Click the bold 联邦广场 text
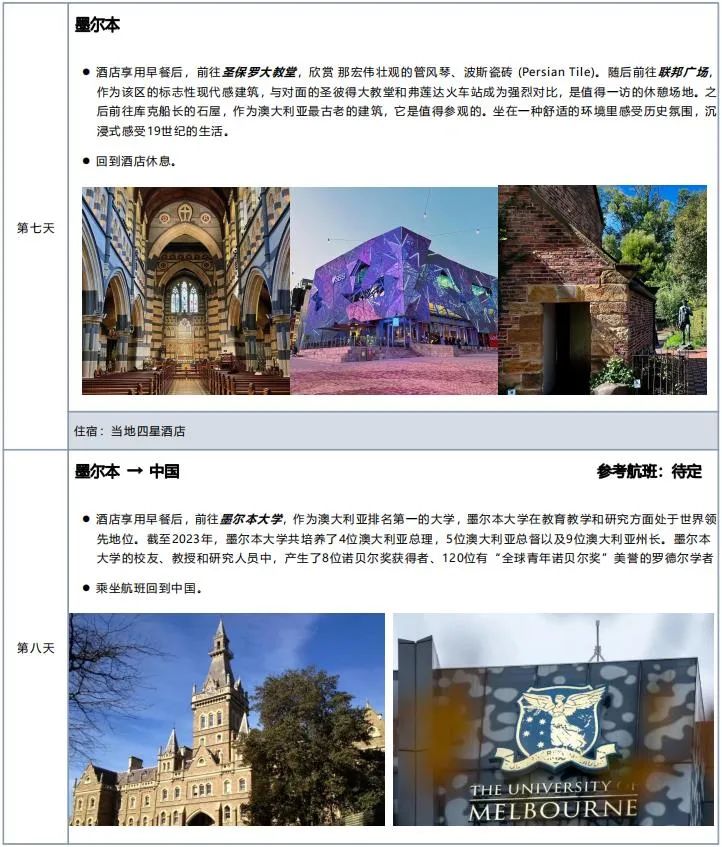 pos(683,73)
